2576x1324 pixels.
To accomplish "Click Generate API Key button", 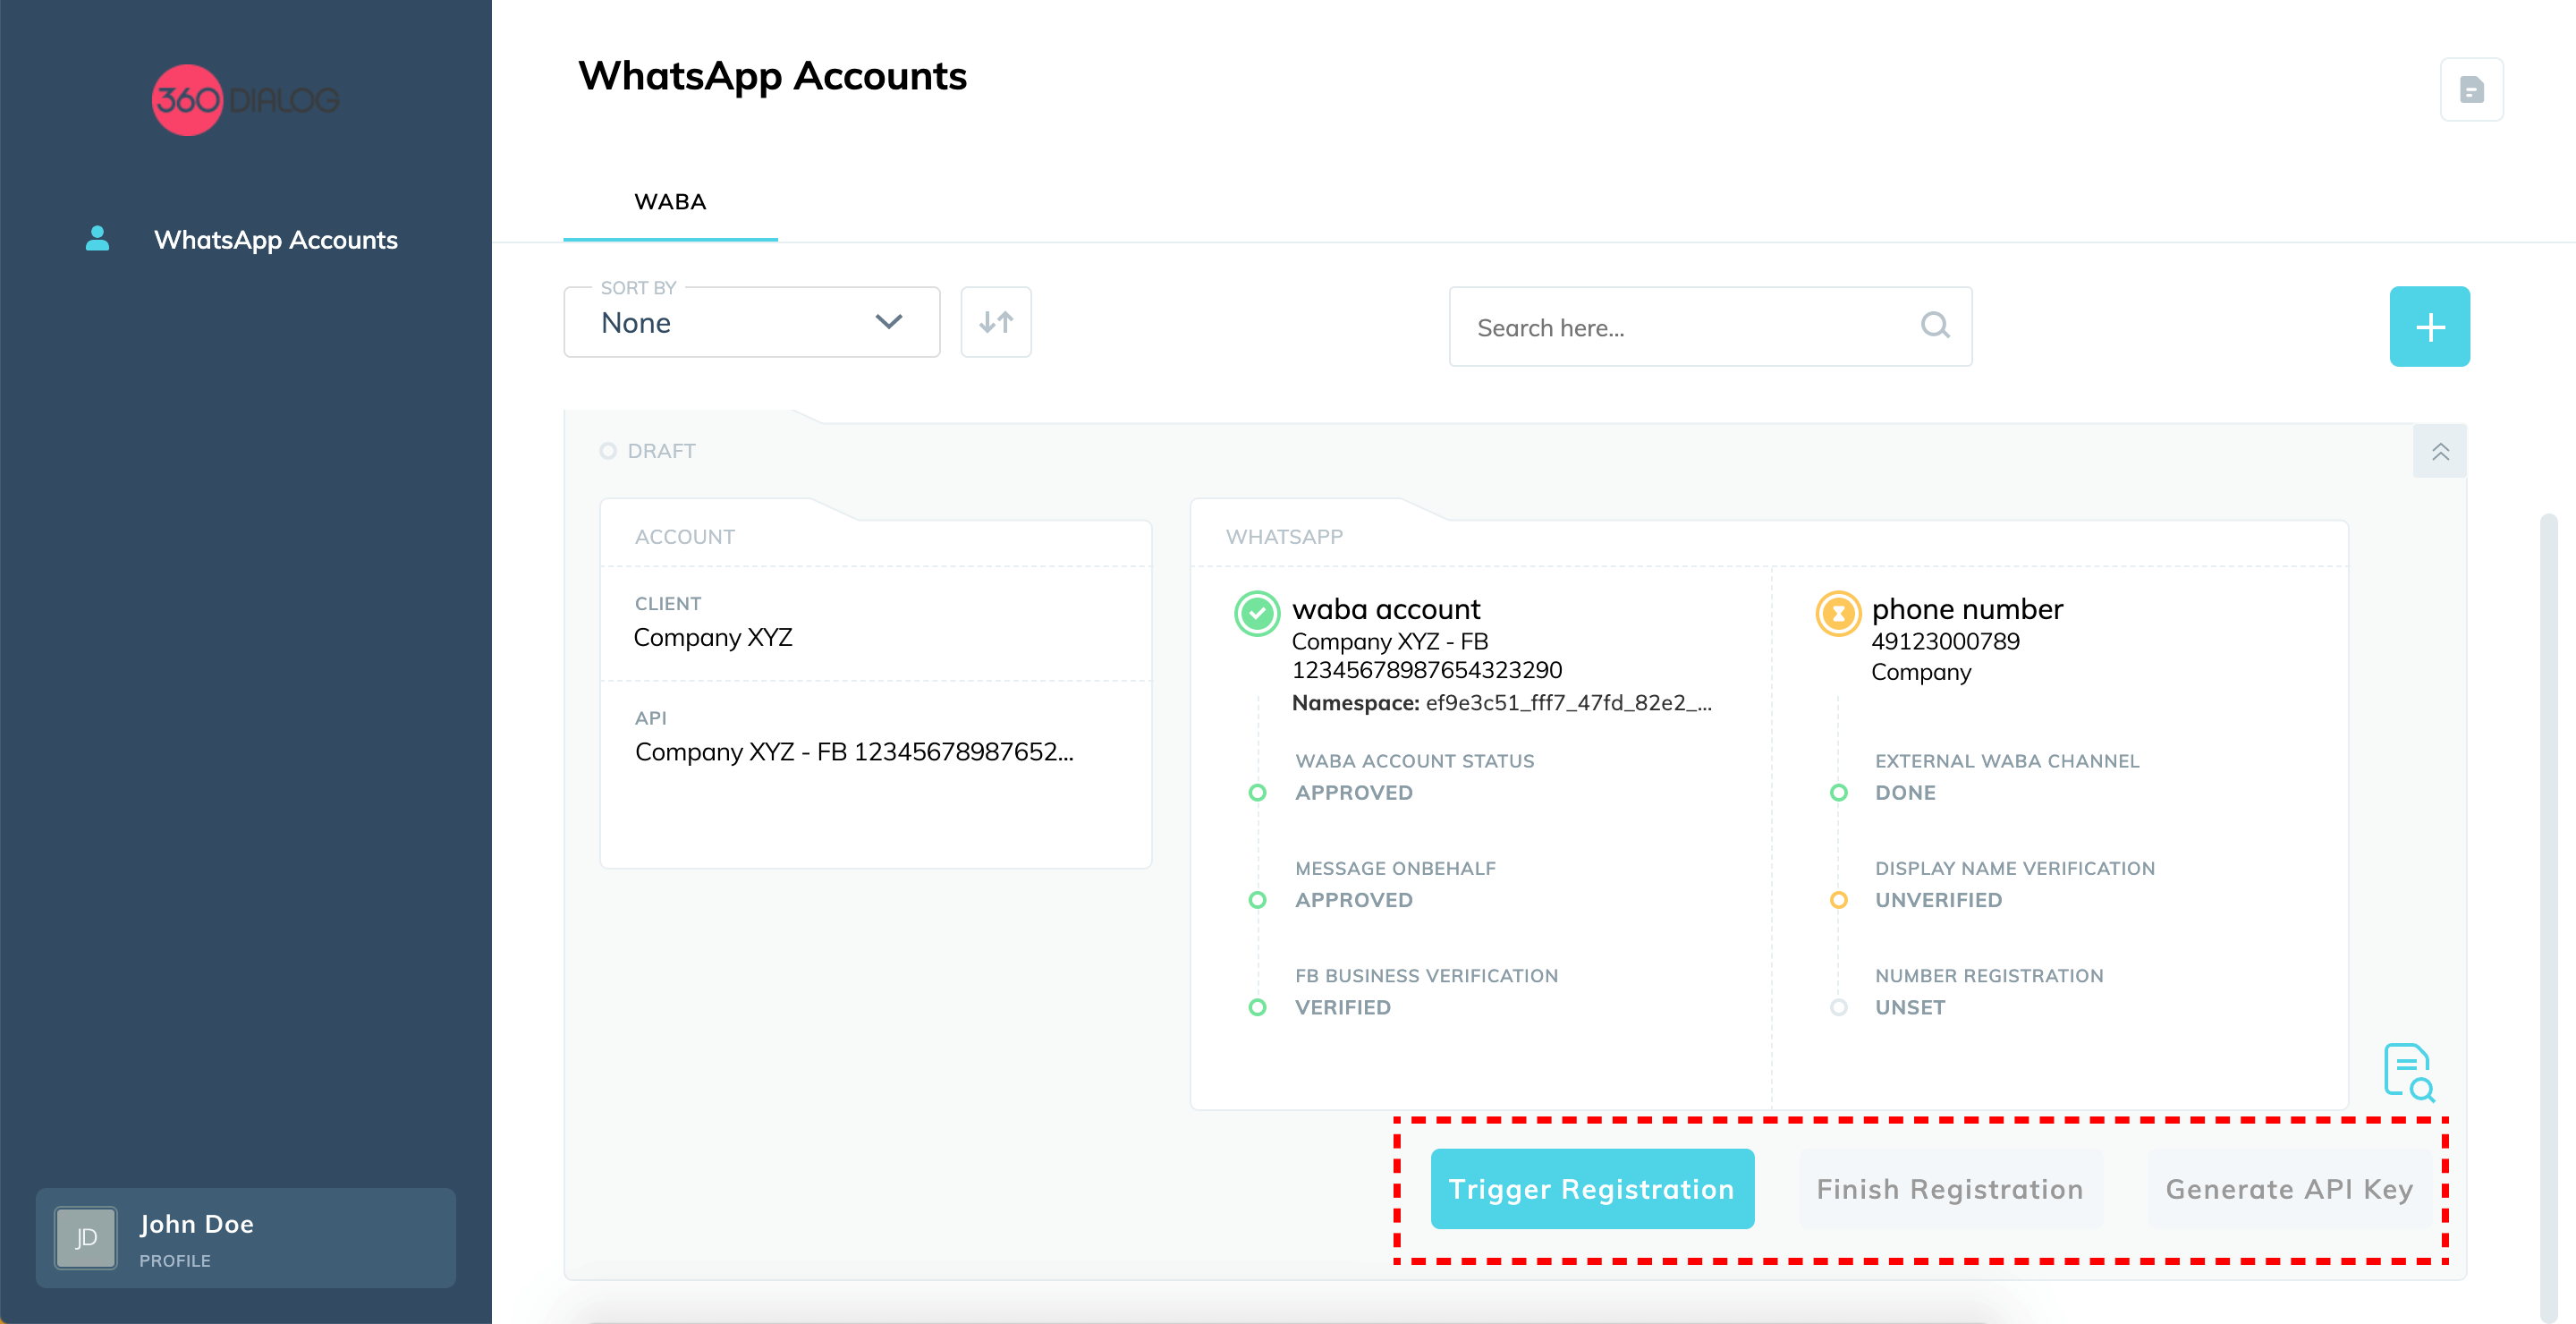I will (x=2288, y=1189).
